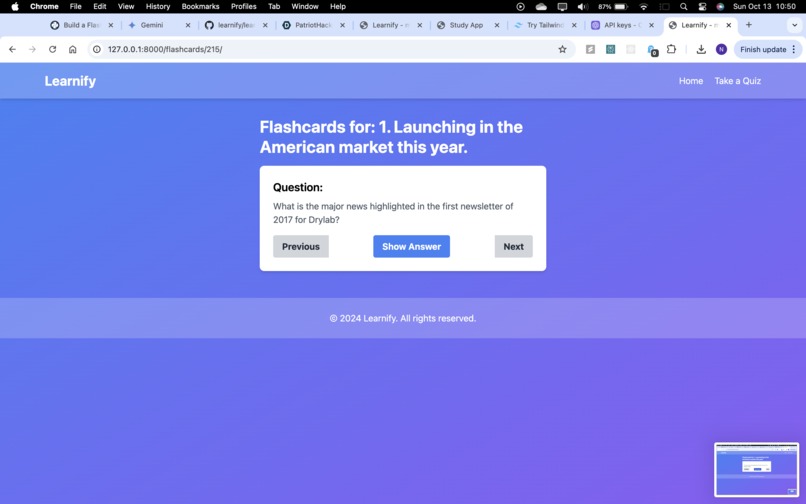Screen dimensions: 806x504
Task: Open Siri icon in menu bar
Action: (720, 7)
